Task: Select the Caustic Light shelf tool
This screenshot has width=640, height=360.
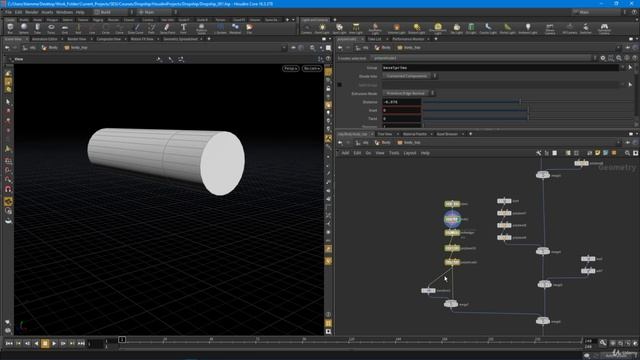Action: point(488,29)
